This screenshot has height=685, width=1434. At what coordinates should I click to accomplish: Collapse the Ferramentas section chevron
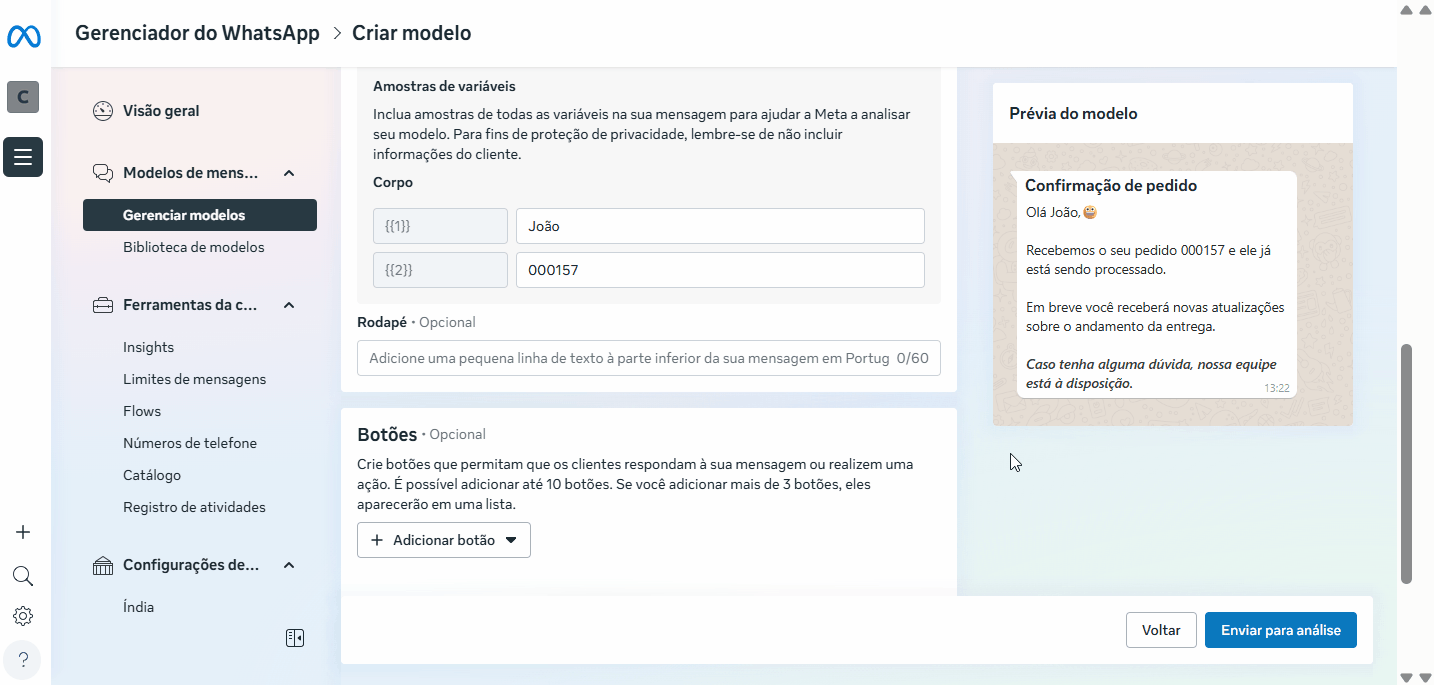(x=289, y=305)
